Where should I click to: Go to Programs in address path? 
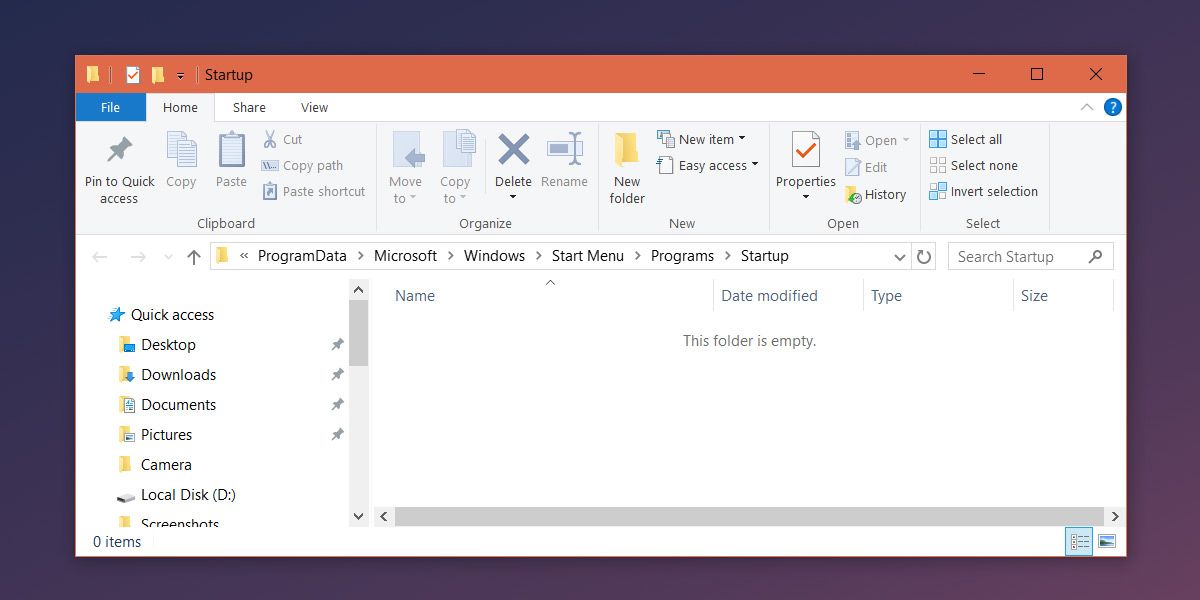[x=682, y=256]
